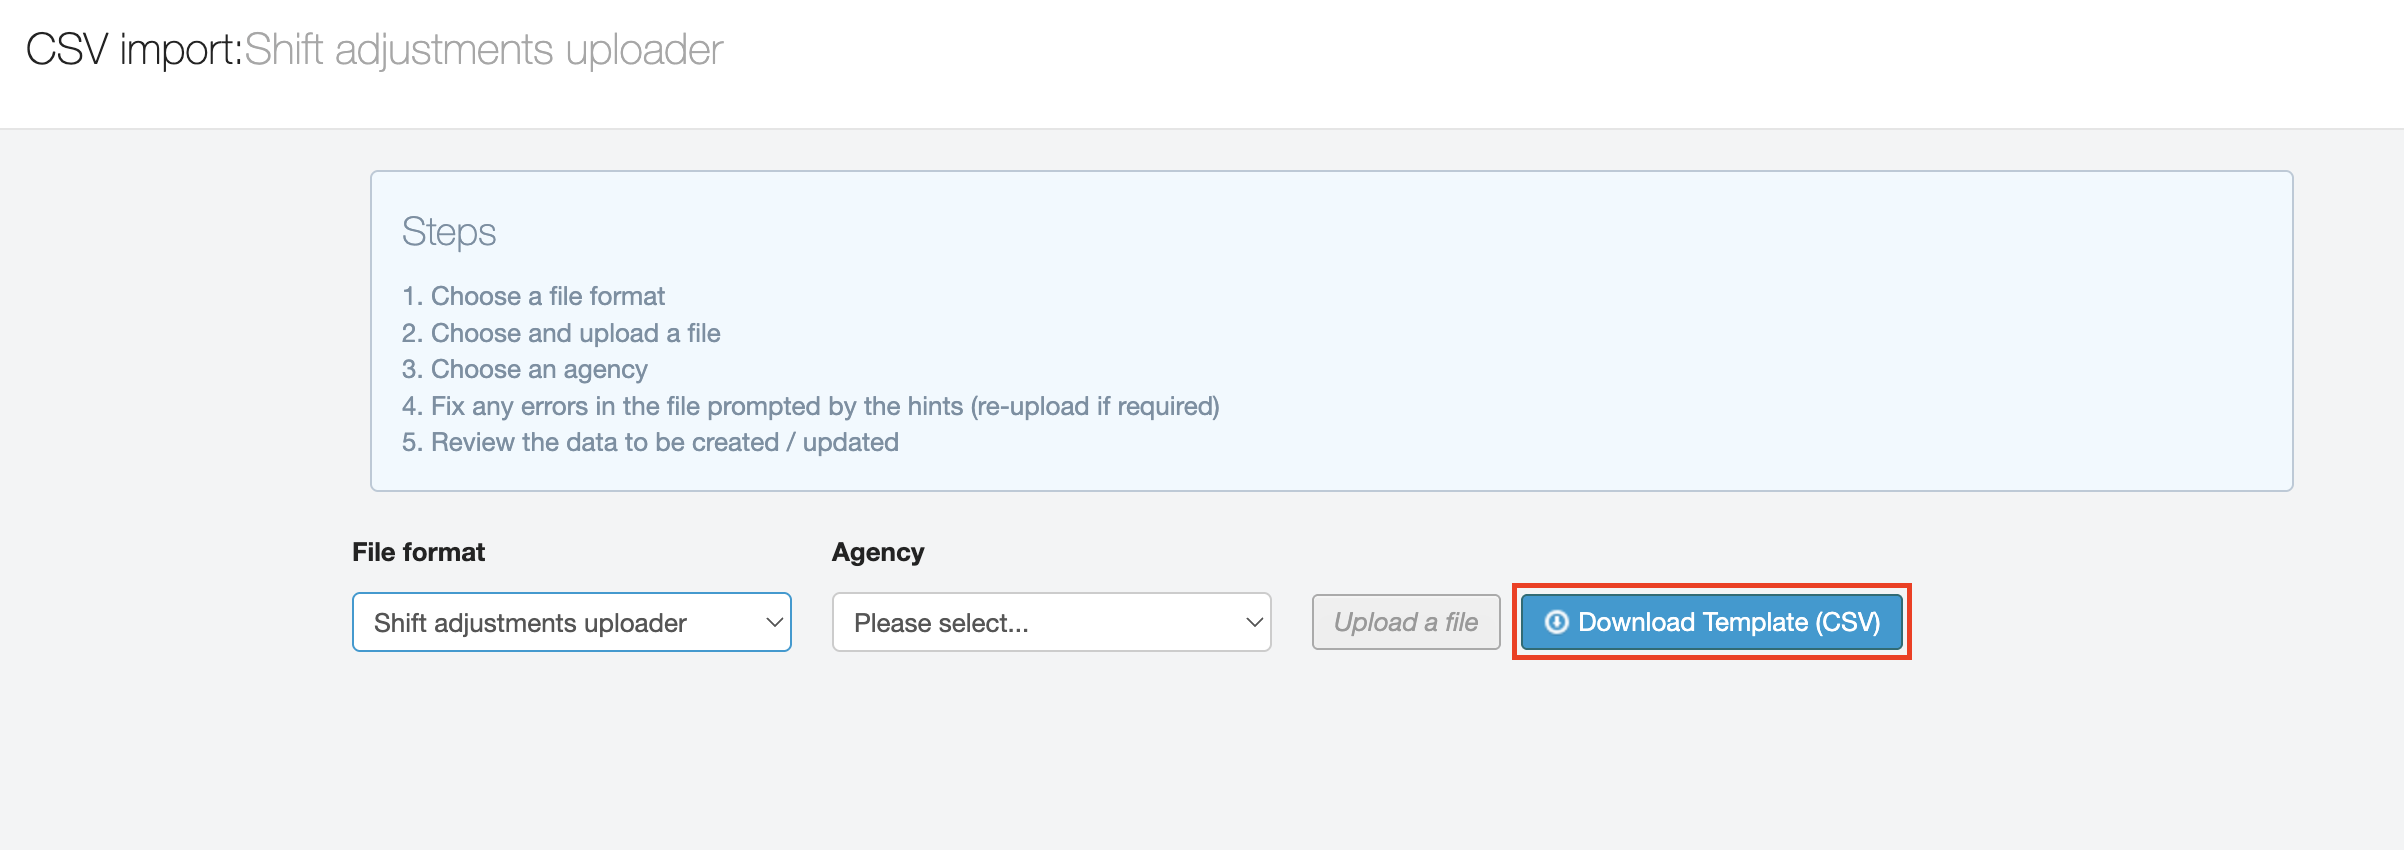Open the Agency dropdown showing Please select
The width and height of the screenshot is (2404, 850).
(1050, 622)
